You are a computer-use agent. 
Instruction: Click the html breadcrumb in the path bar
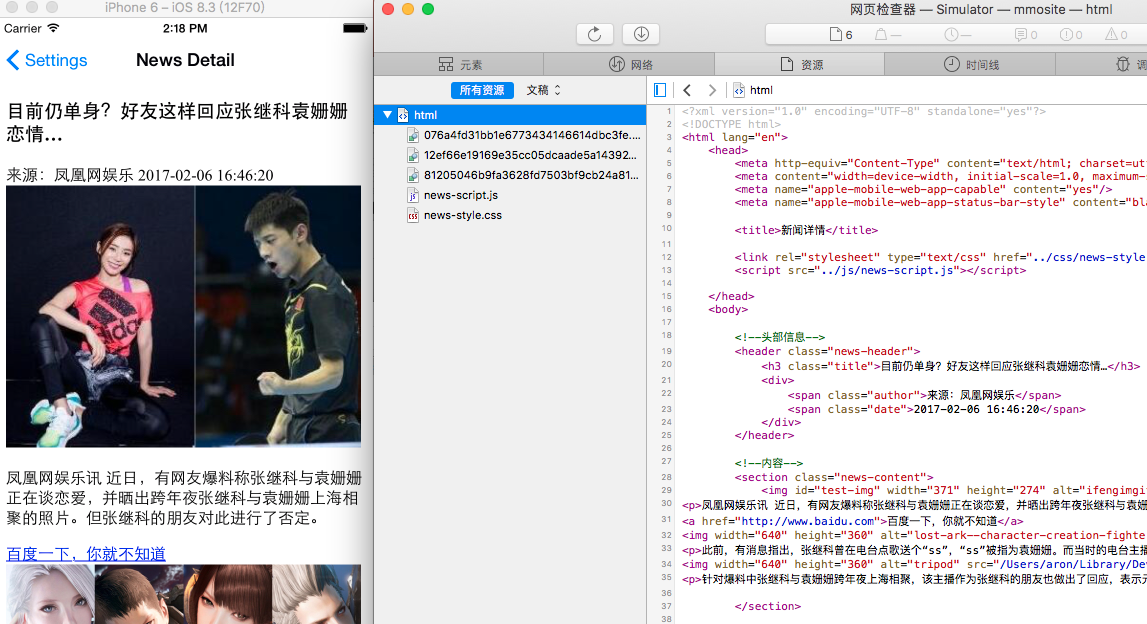pyautogui.click(x=753, y=90)
